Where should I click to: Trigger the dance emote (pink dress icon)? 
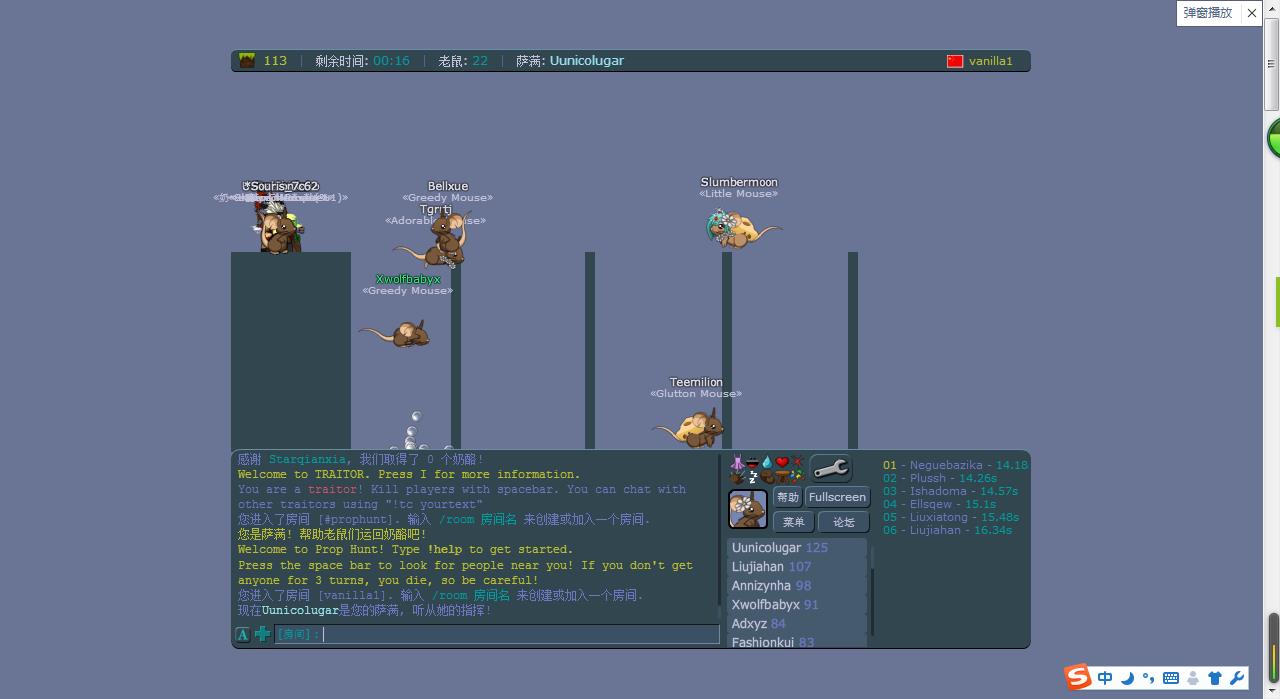click(x=737, y=462)
